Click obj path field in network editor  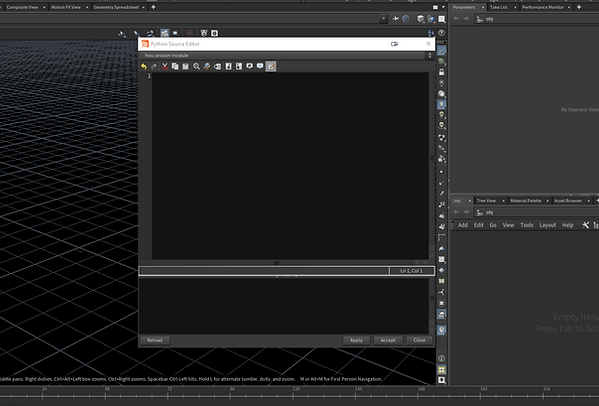click(x=536, y=212)
